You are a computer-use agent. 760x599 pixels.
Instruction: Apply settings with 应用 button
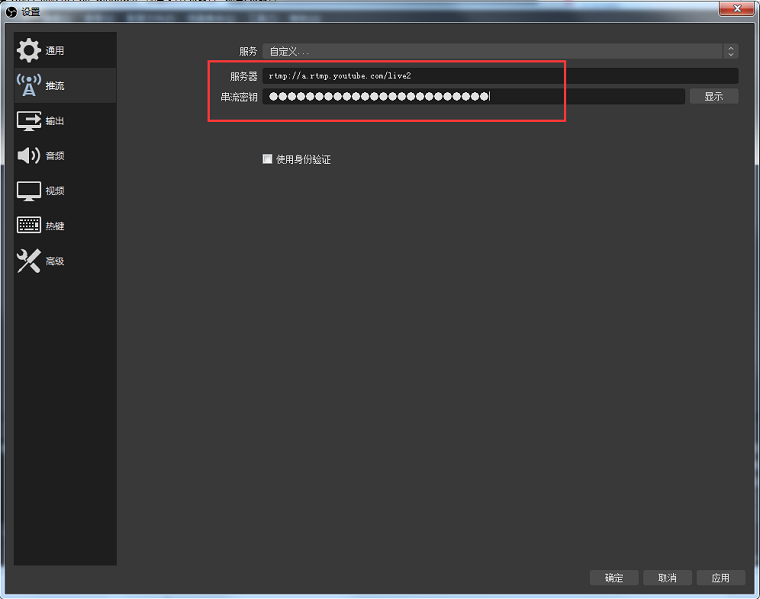[720, 578]
